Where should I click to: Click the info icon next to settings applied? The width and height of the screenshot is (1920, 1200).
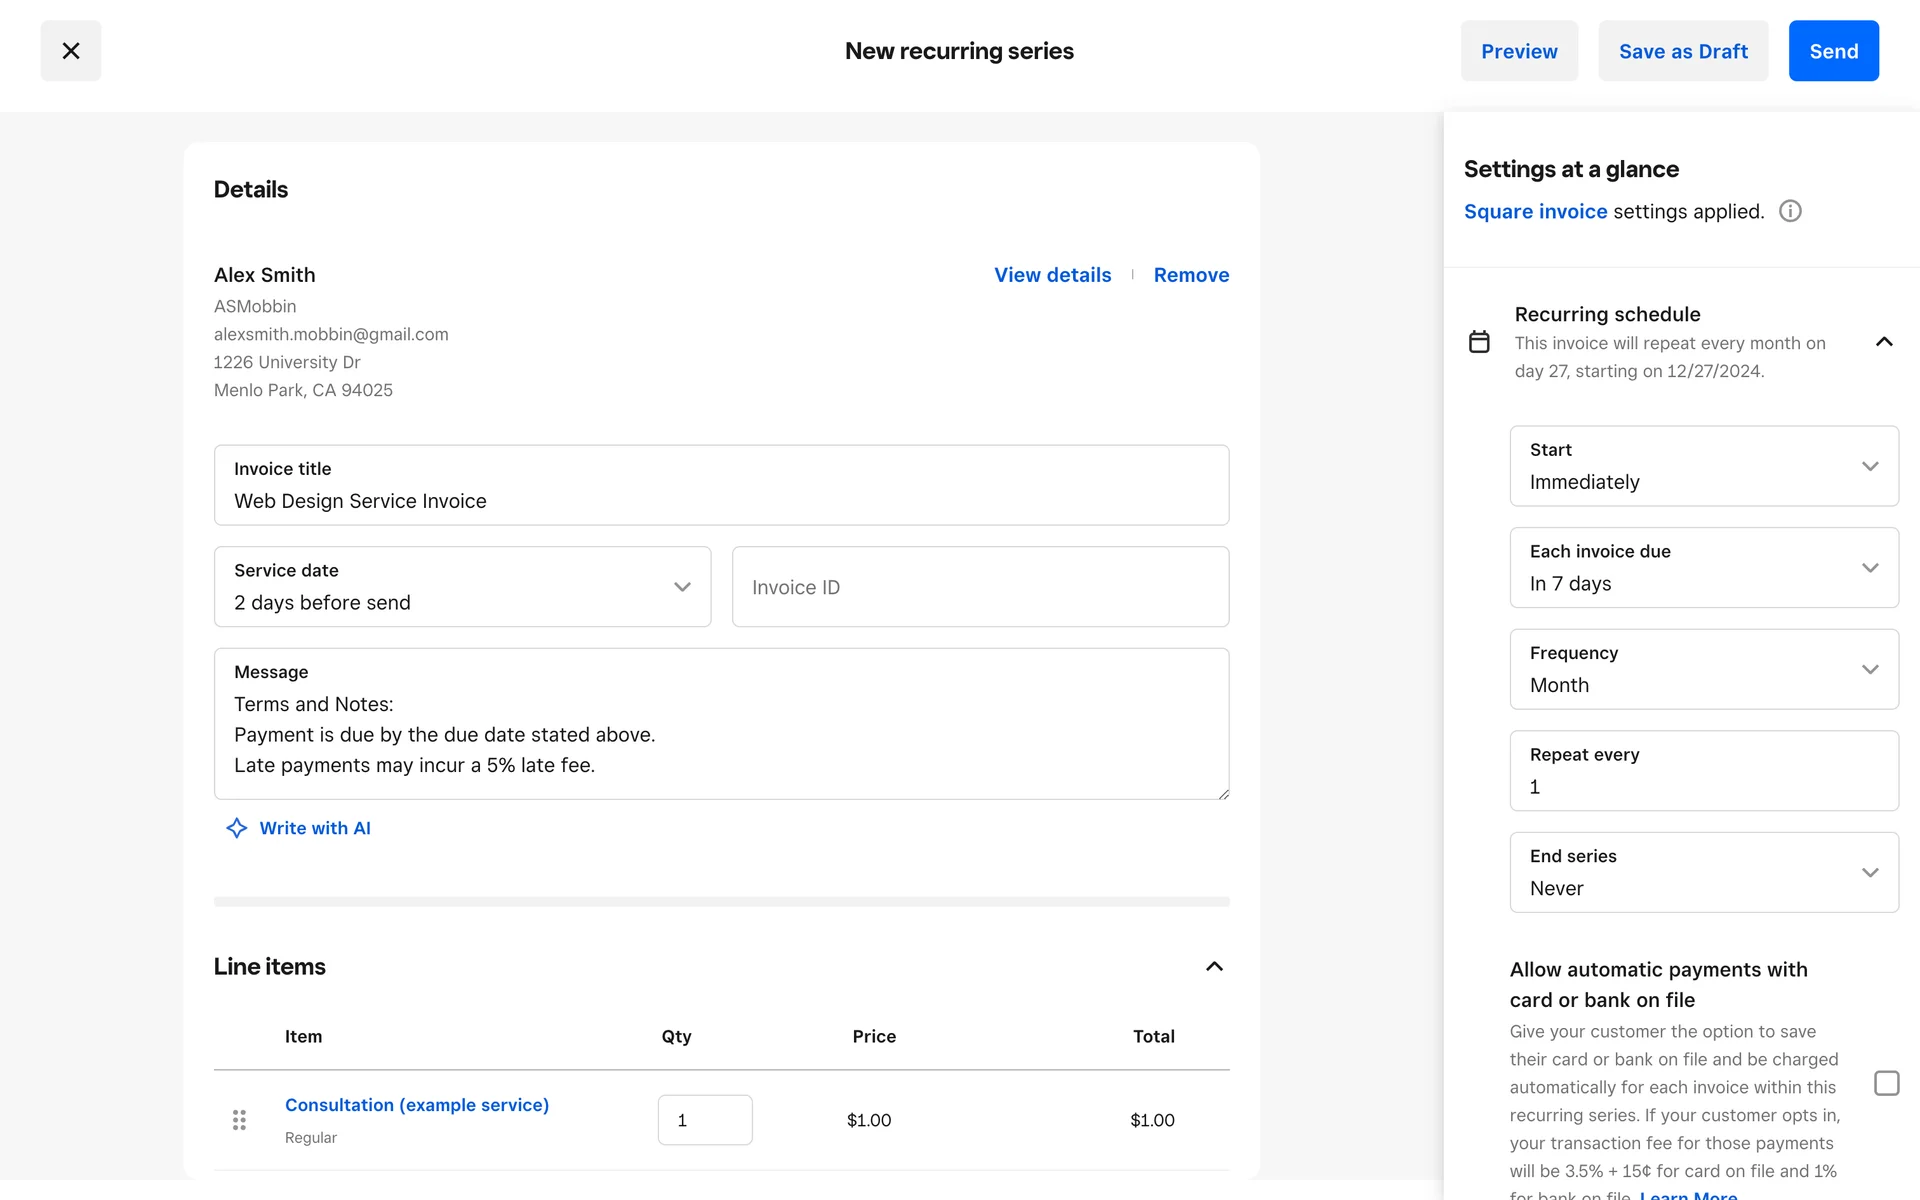click(x=1790, y=211)
